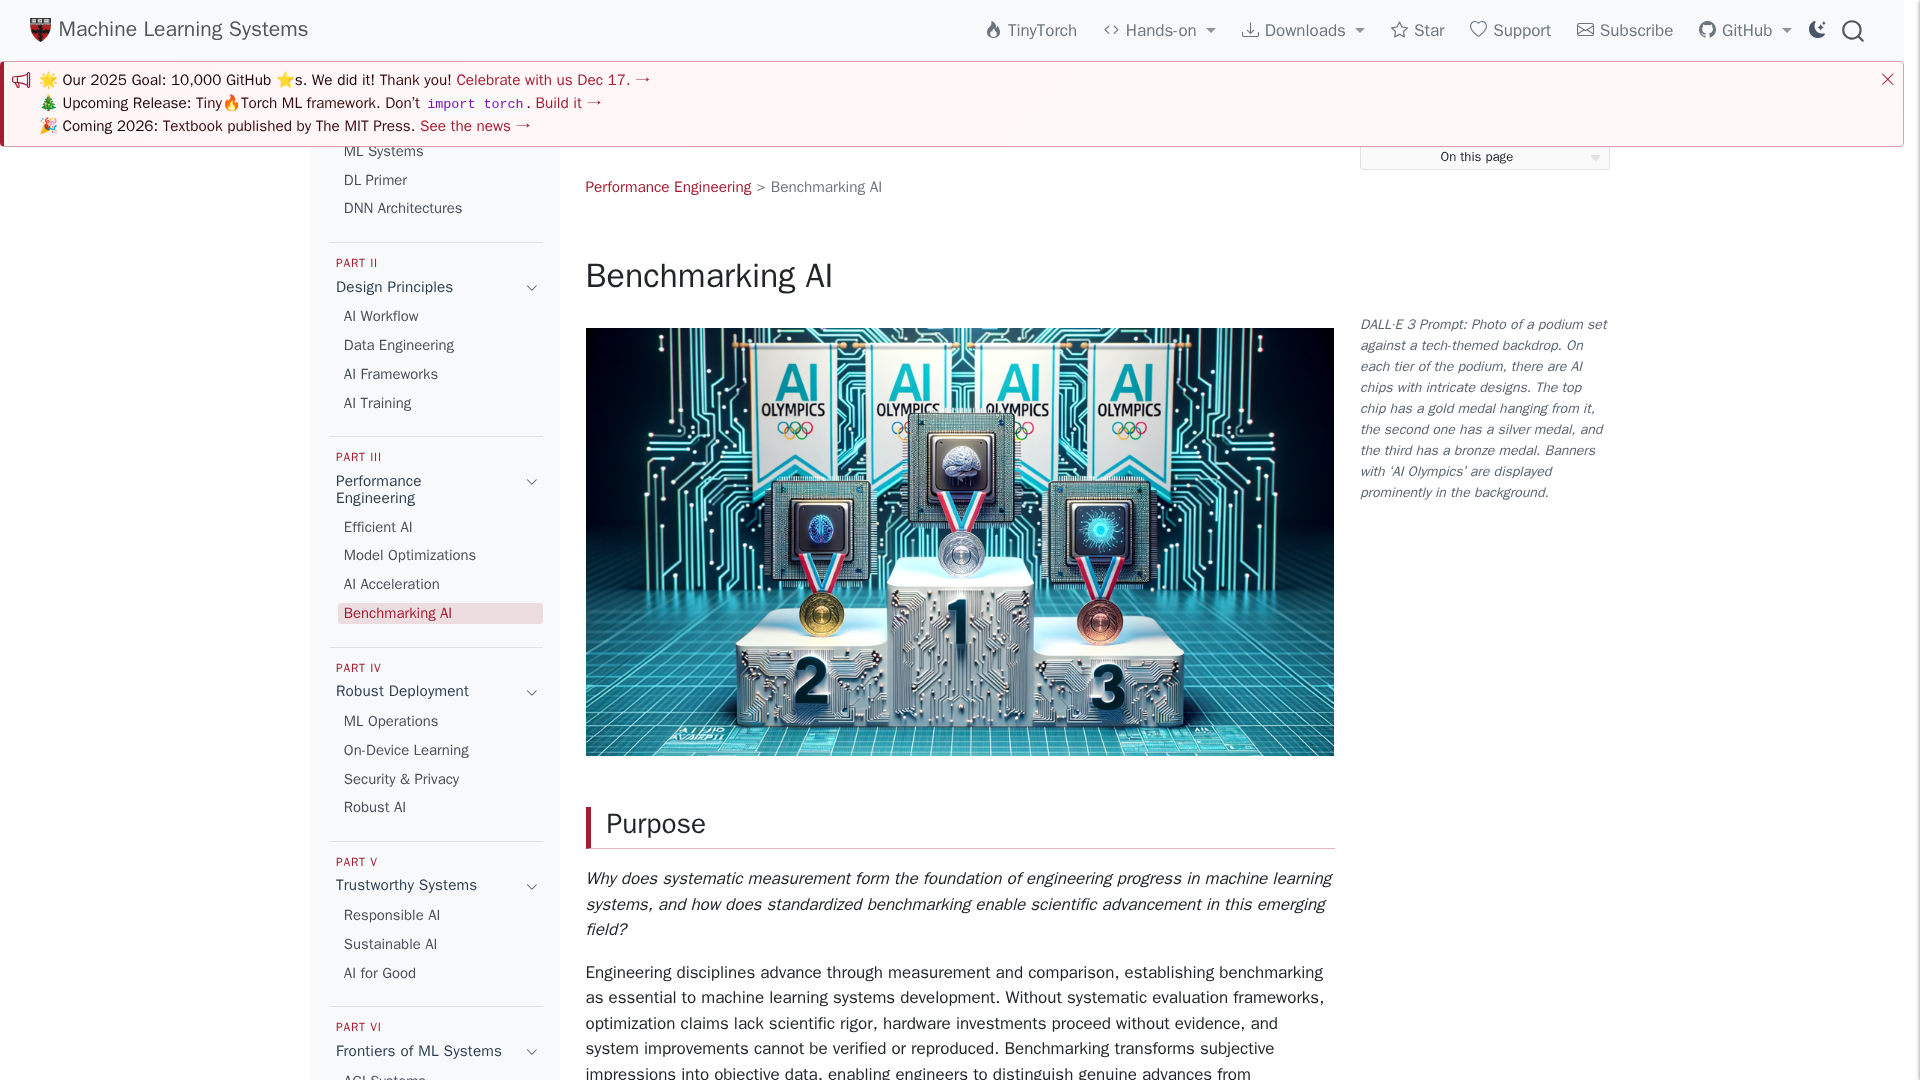
Task: Click the megaphone announcement icon
Action: 21,80
